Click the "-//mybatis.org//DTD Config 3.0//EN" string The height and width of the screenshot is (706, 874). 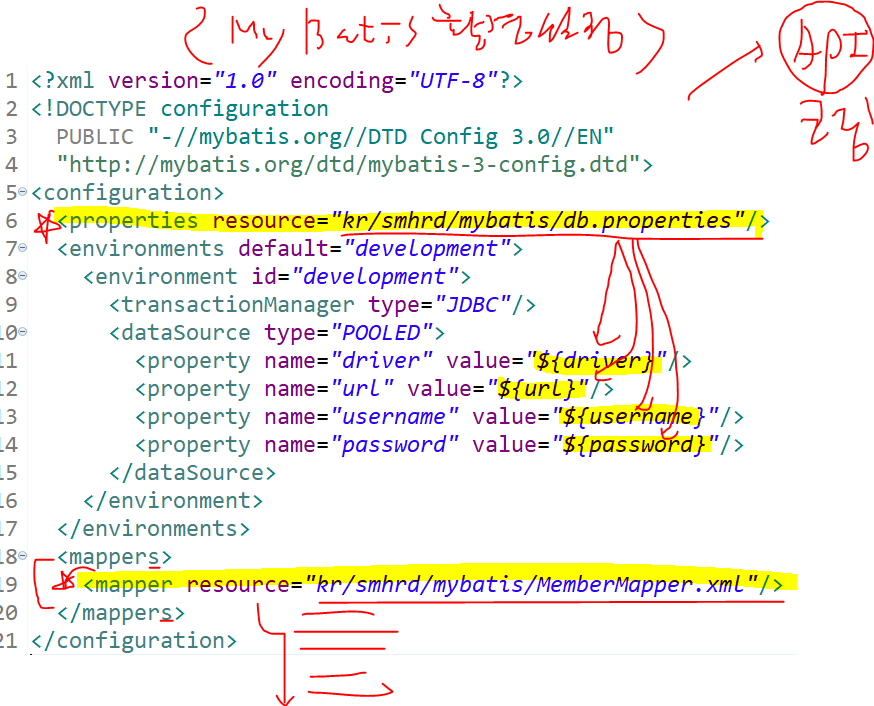click(381, 137)
